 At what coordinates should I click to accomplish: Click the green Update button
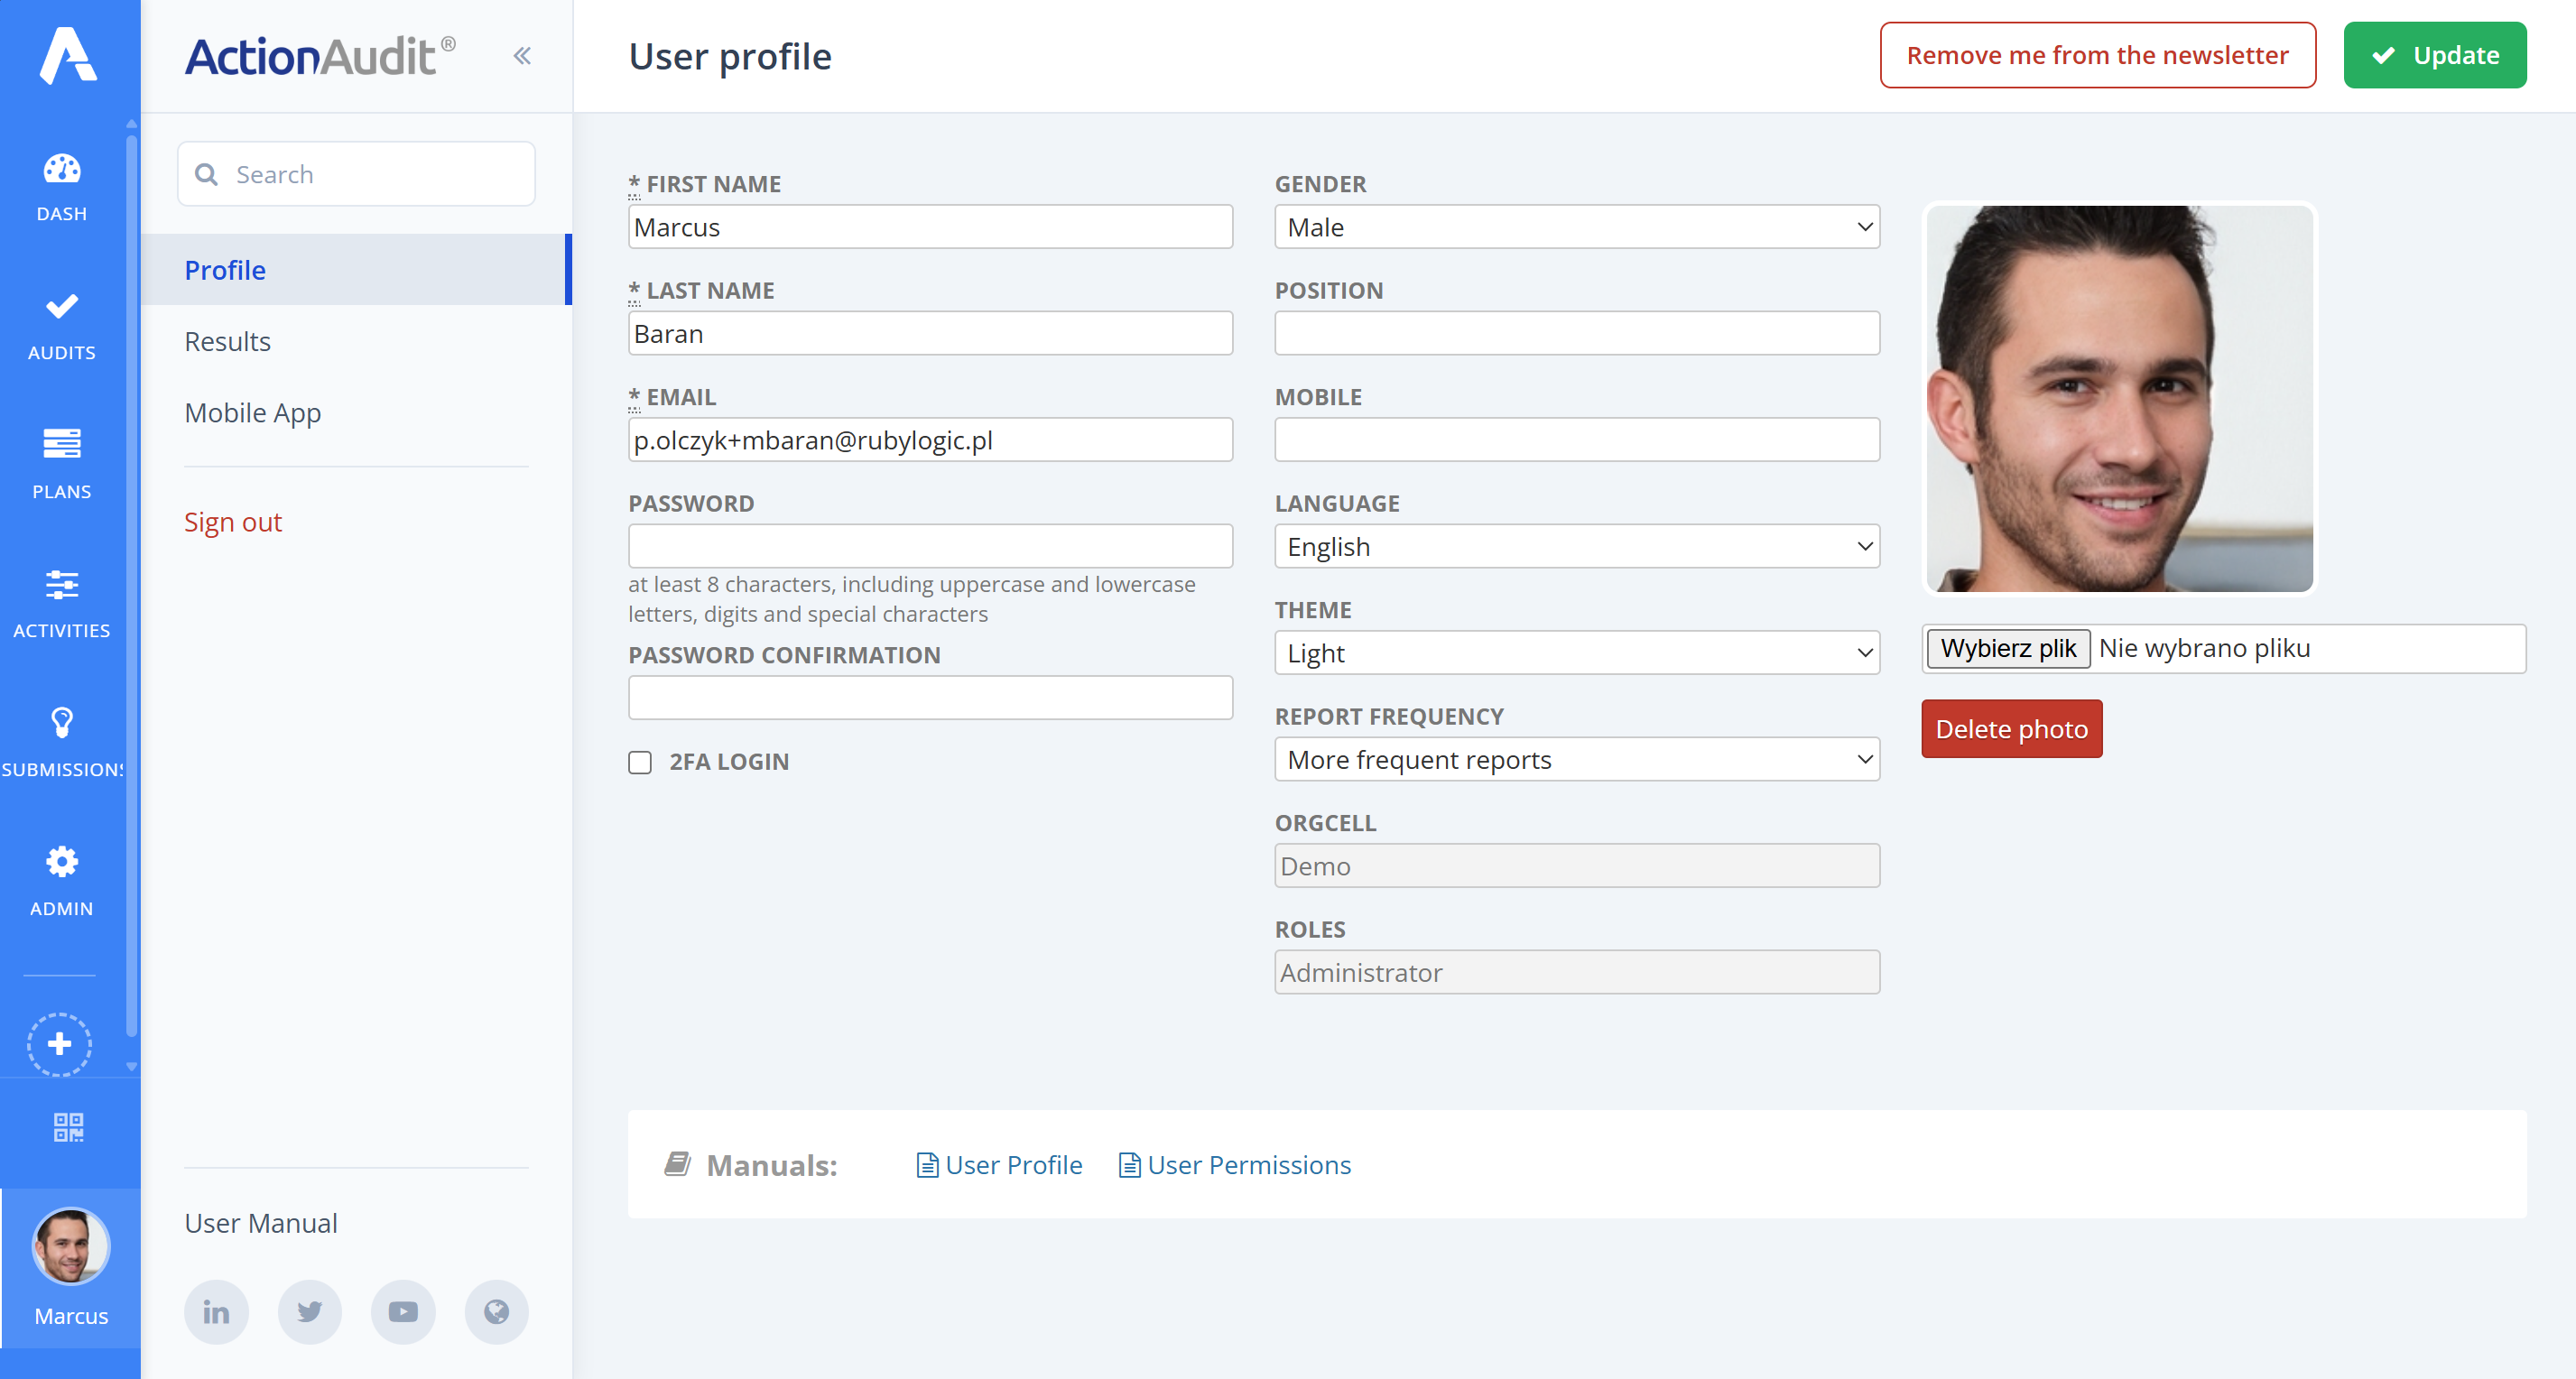2435,55
